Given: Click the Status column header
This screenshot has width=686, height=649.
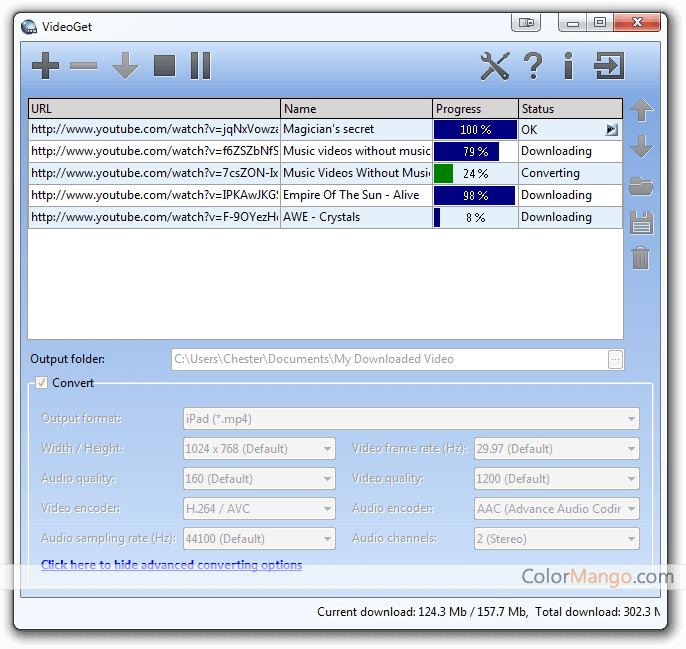Looking at the screenshot, I should (570, 109).
